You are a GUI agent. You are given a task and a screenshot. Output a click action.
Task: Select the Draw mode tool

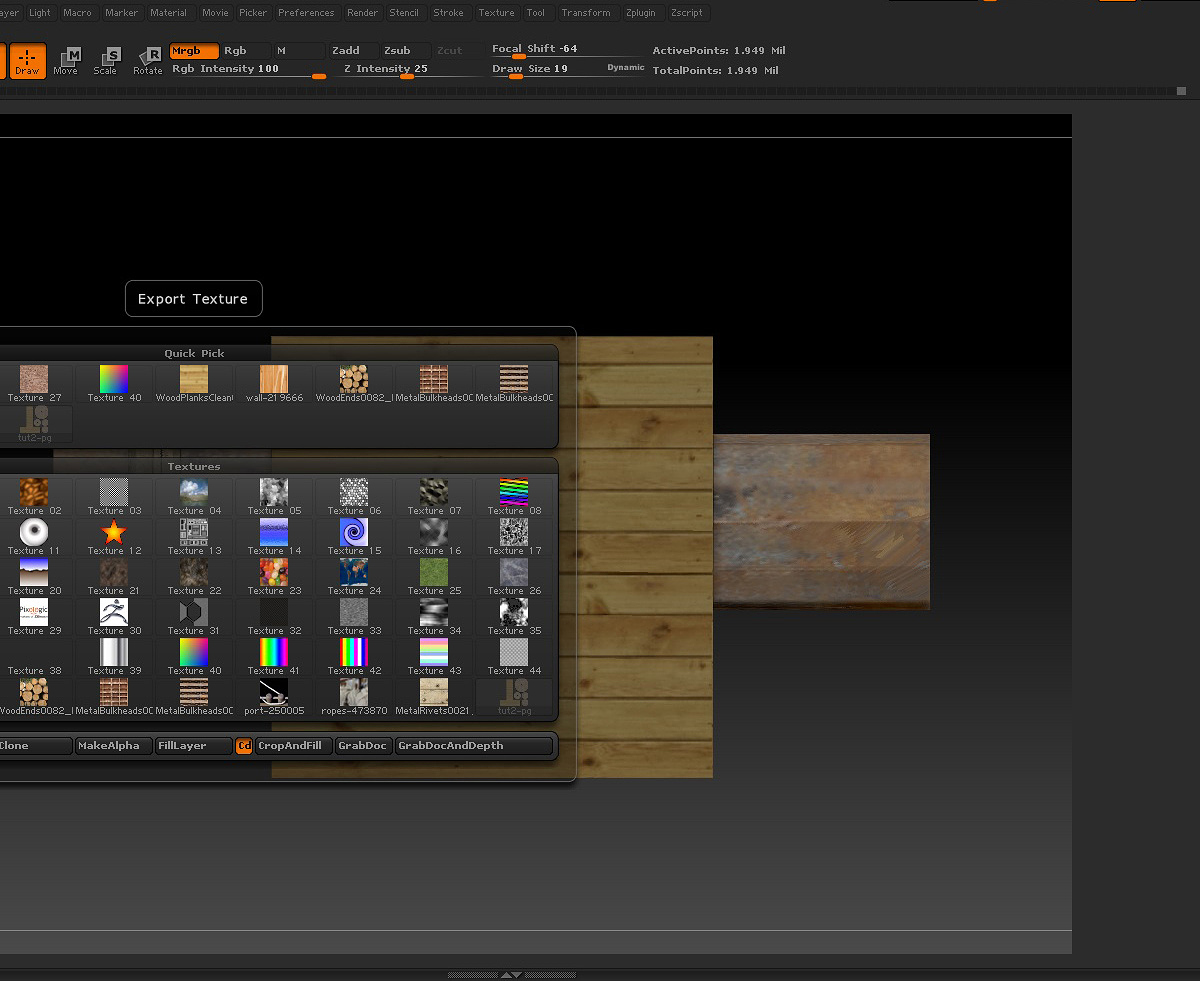pos(27,61)
